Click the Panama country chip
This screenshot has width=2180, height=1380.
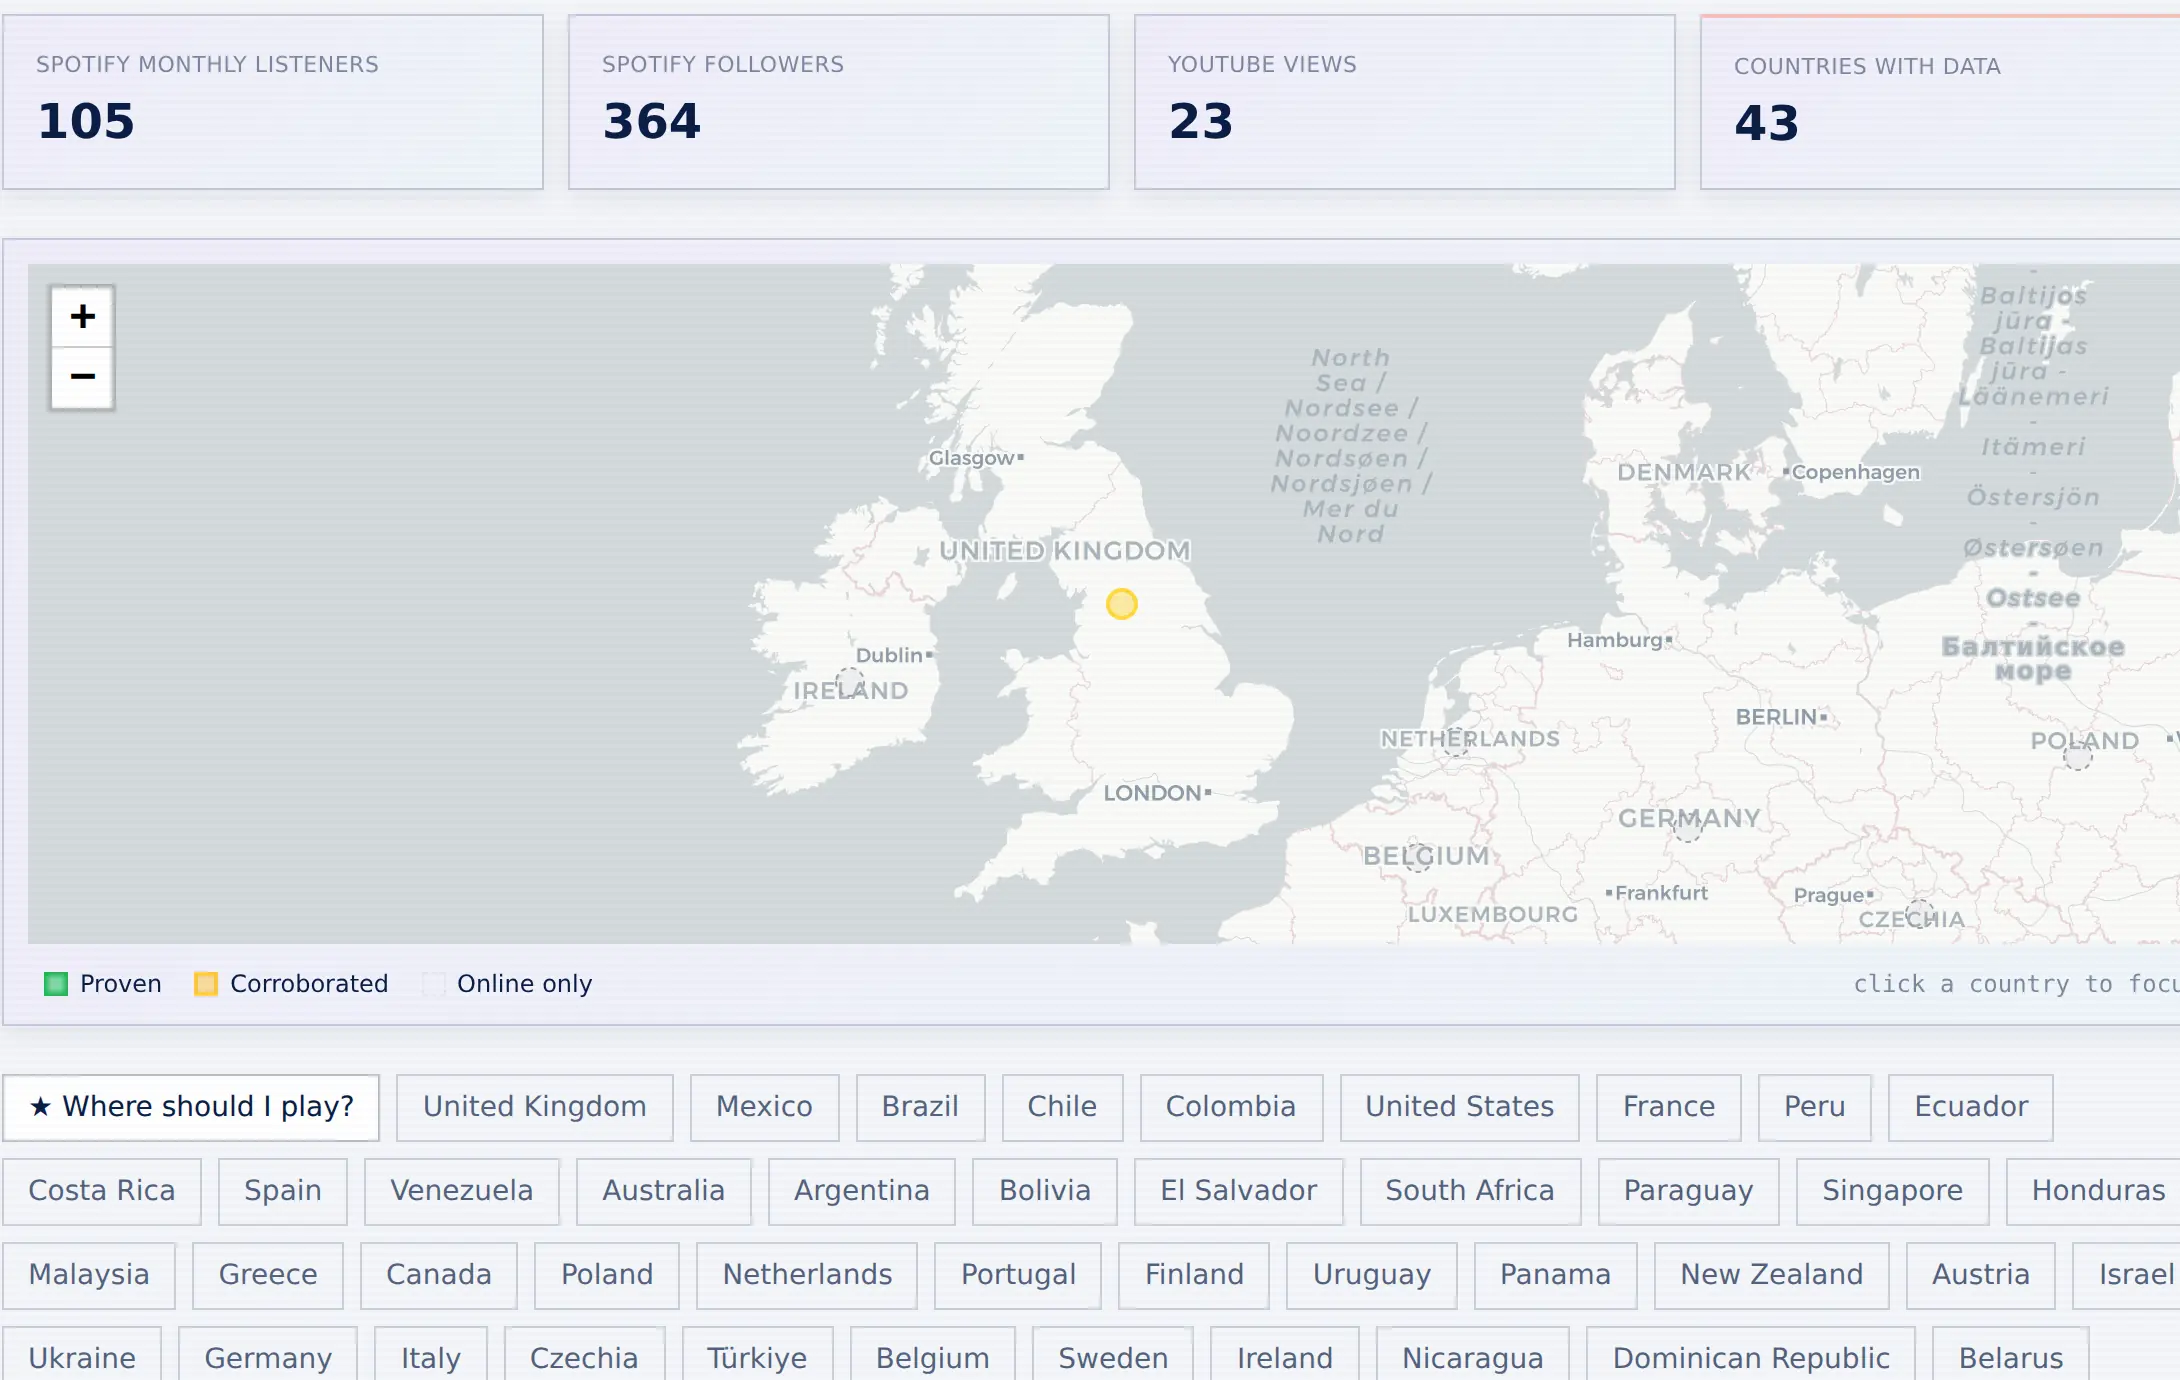[1556, 1275]
